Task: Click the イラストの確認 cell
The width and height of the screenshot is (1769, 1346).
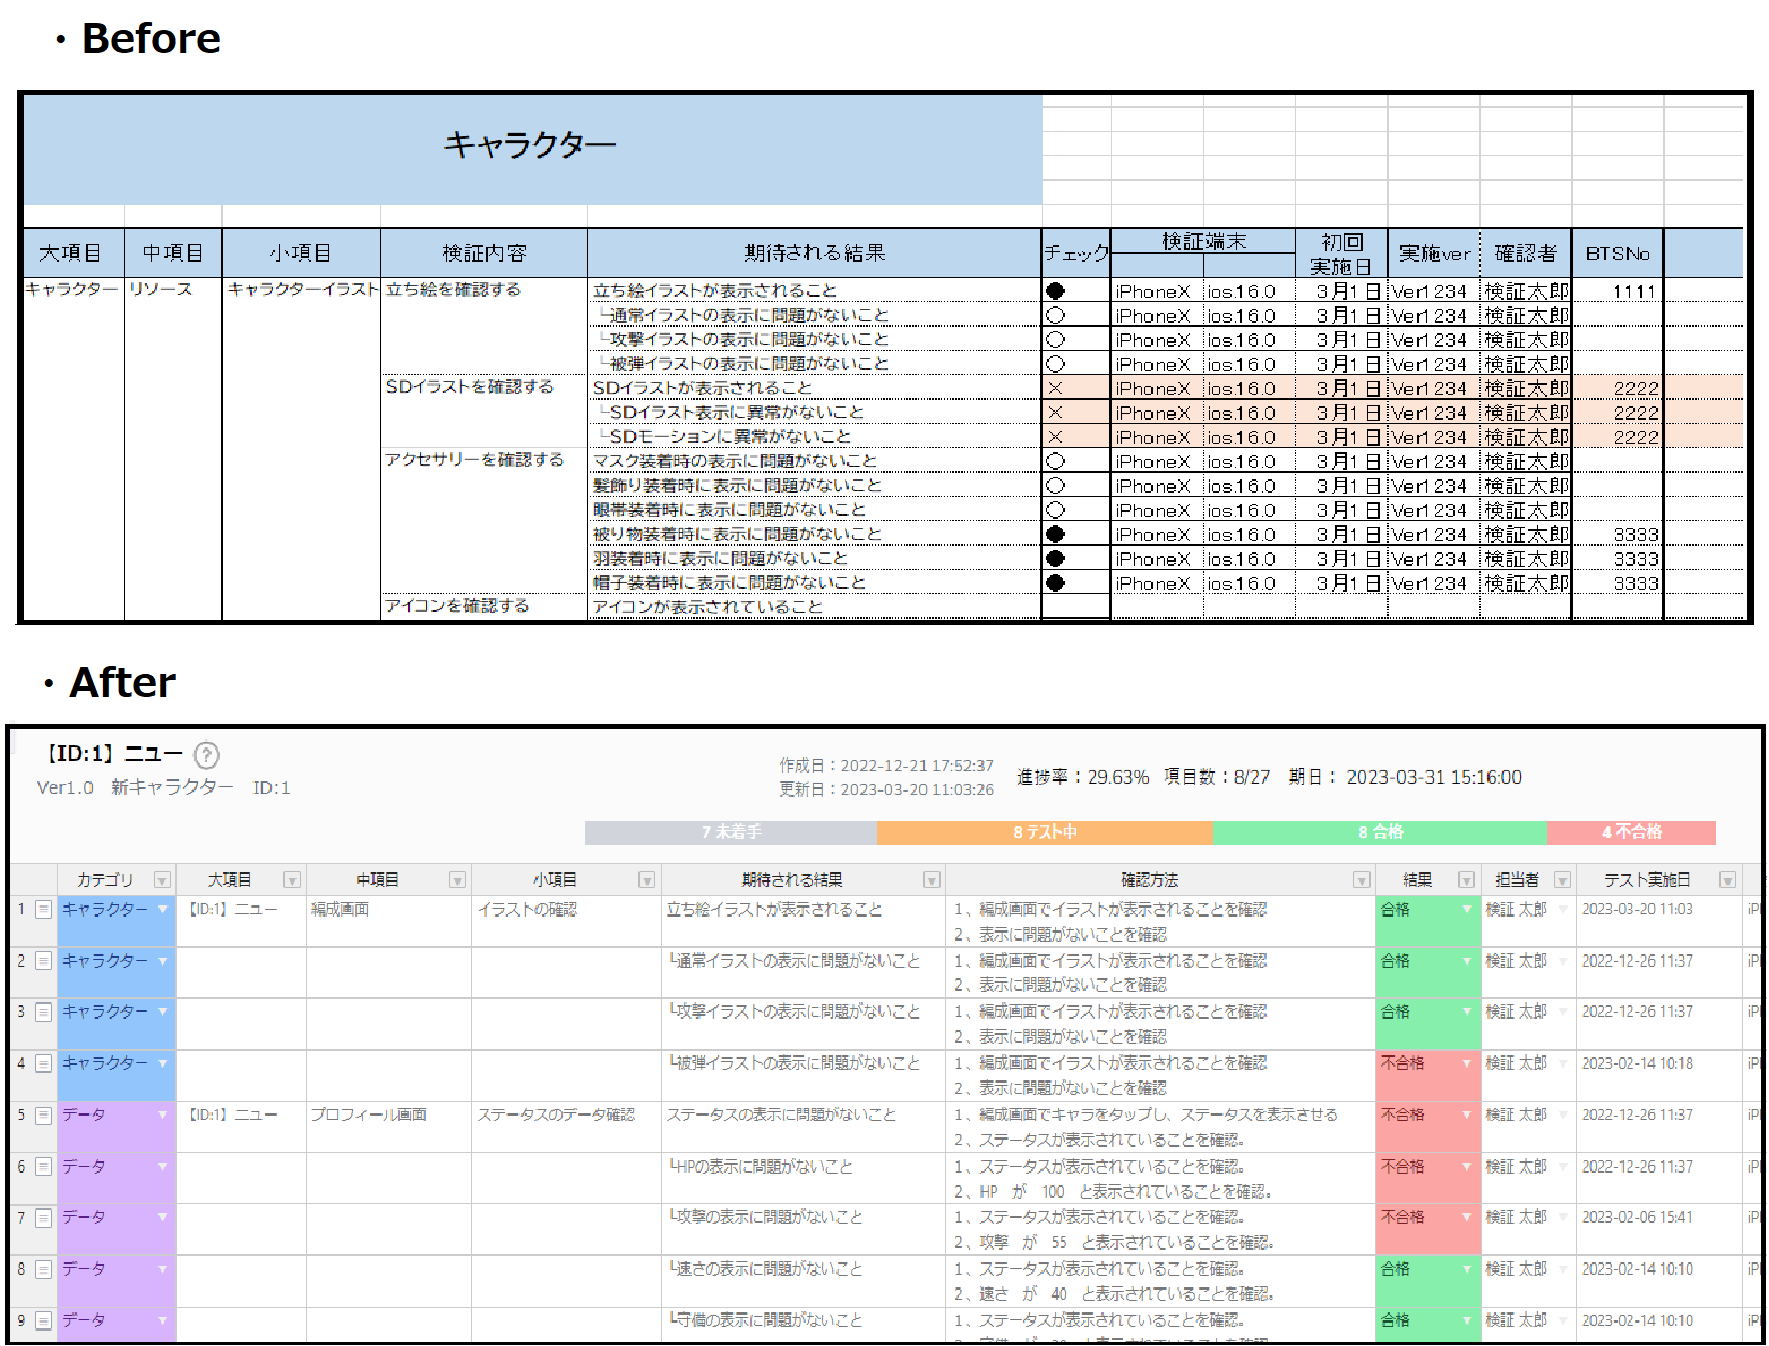Action: pyautogui.click(x=566, y=921)
